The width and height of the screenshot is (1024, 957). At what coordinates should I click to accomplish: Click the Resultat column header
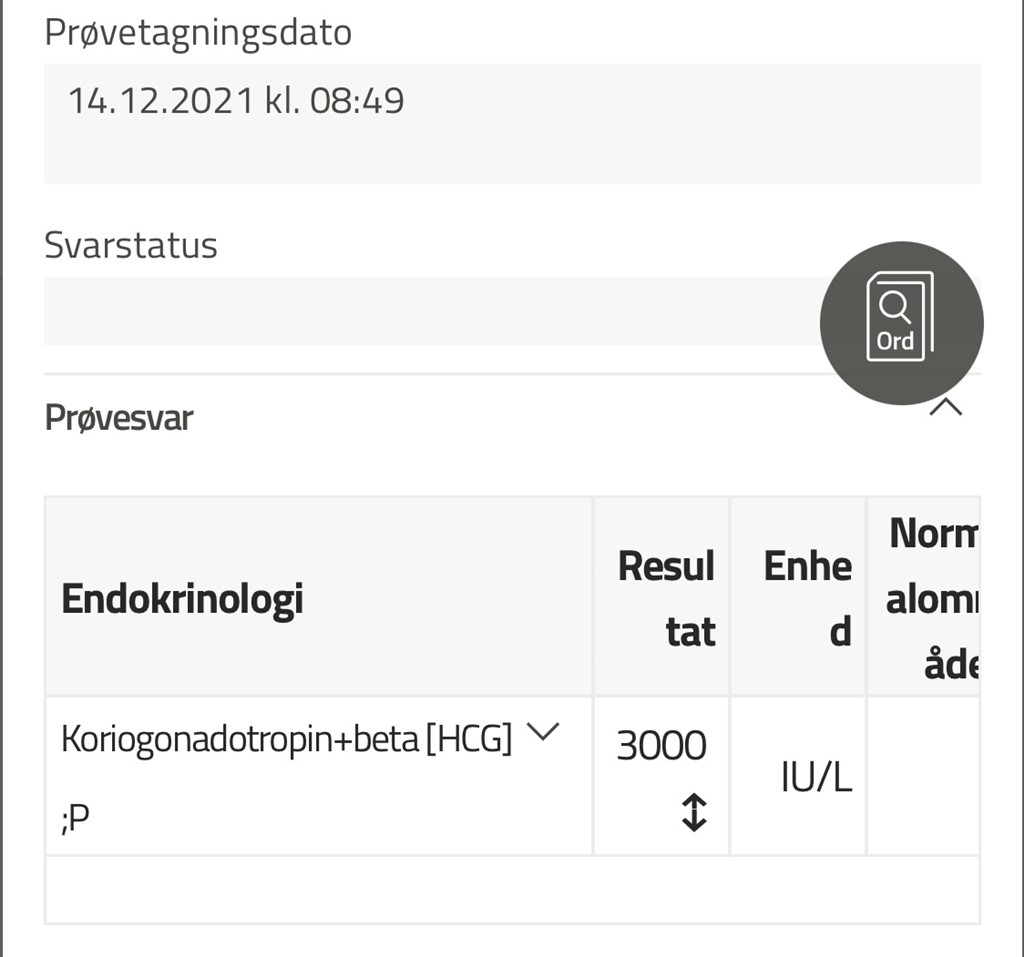665,598
